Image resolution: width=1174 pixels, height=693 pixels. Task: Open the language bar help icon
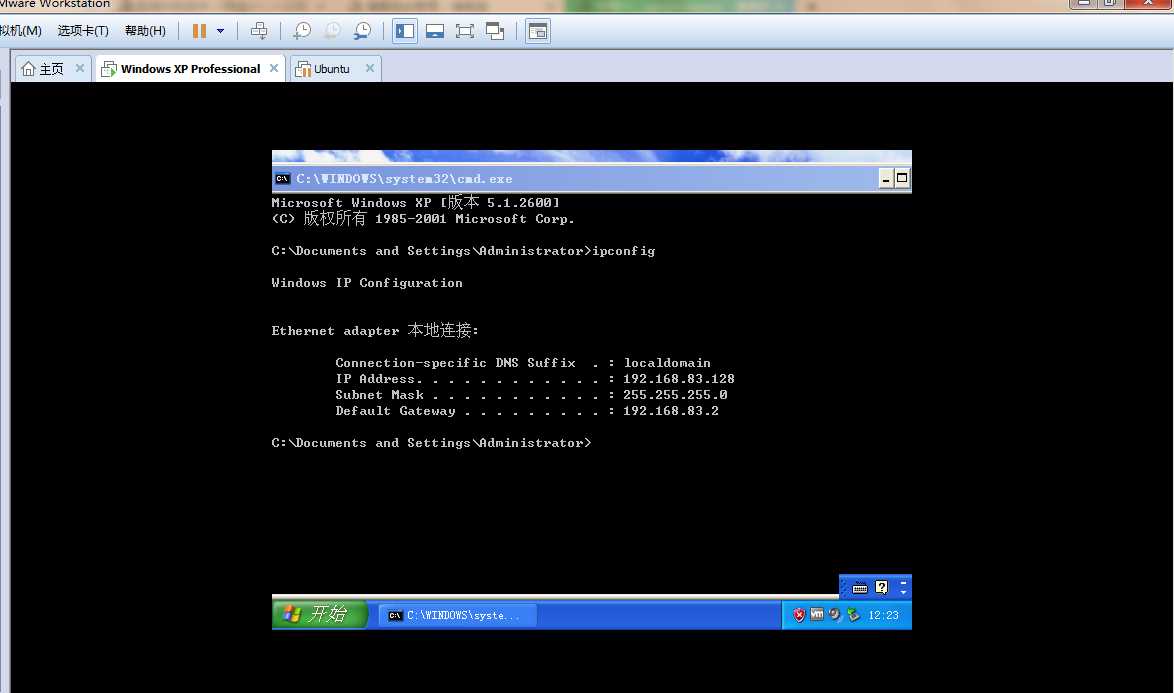(x=881, y=587)
